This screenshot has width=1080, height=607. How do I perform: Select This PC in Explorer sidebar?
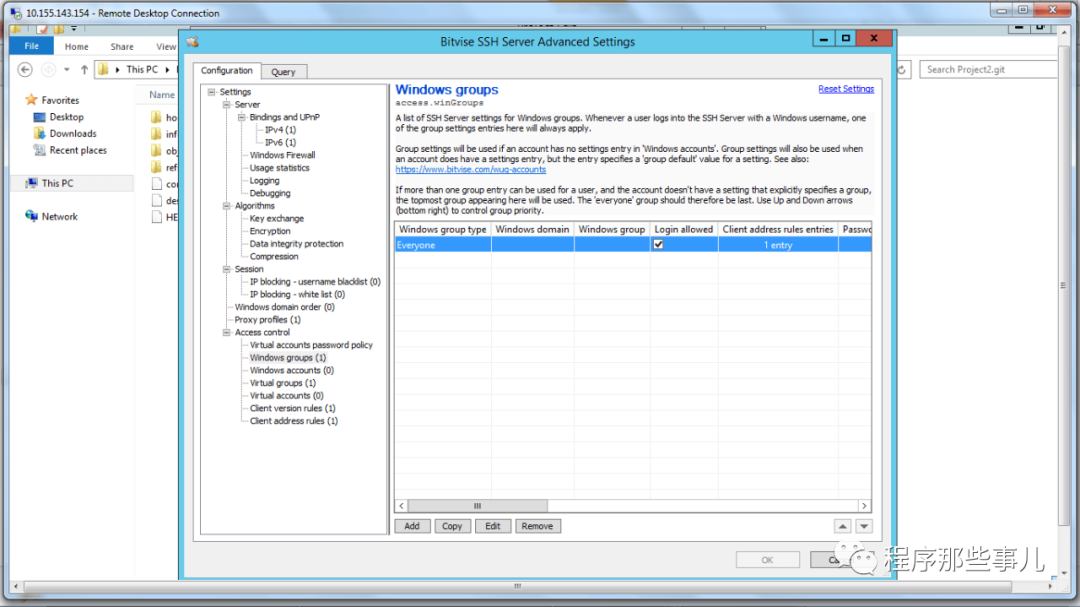click(57, 183)
